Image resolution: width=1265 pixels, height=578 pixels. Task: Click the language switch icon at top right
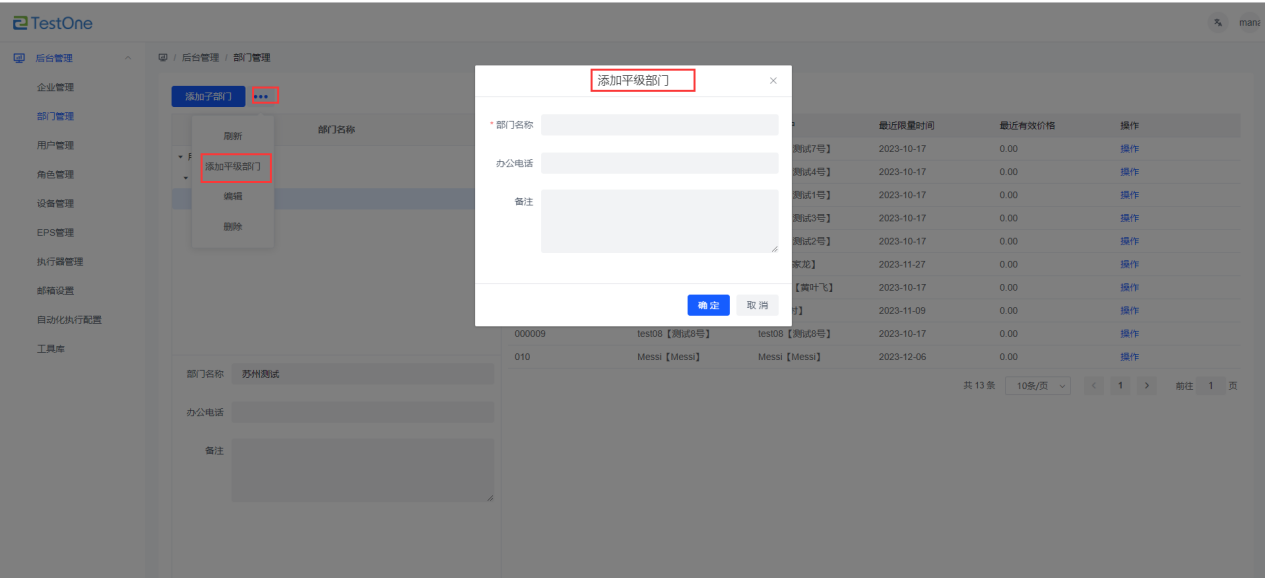(1218, 23)
